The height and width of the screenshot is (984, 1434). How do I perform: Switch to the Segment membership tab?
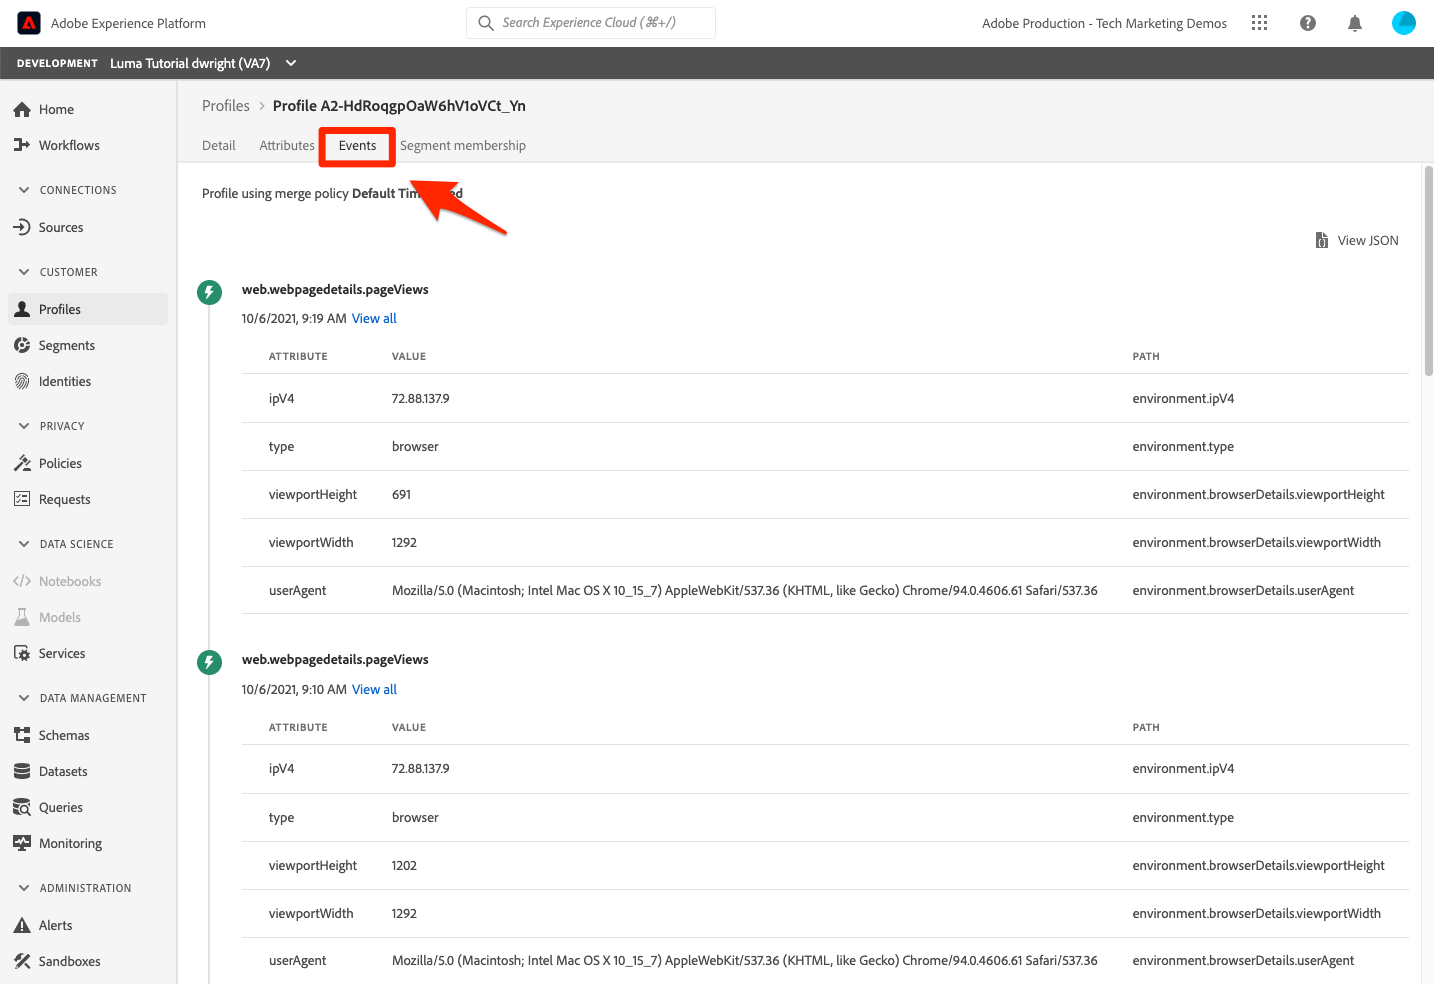[x=463, y=146]
